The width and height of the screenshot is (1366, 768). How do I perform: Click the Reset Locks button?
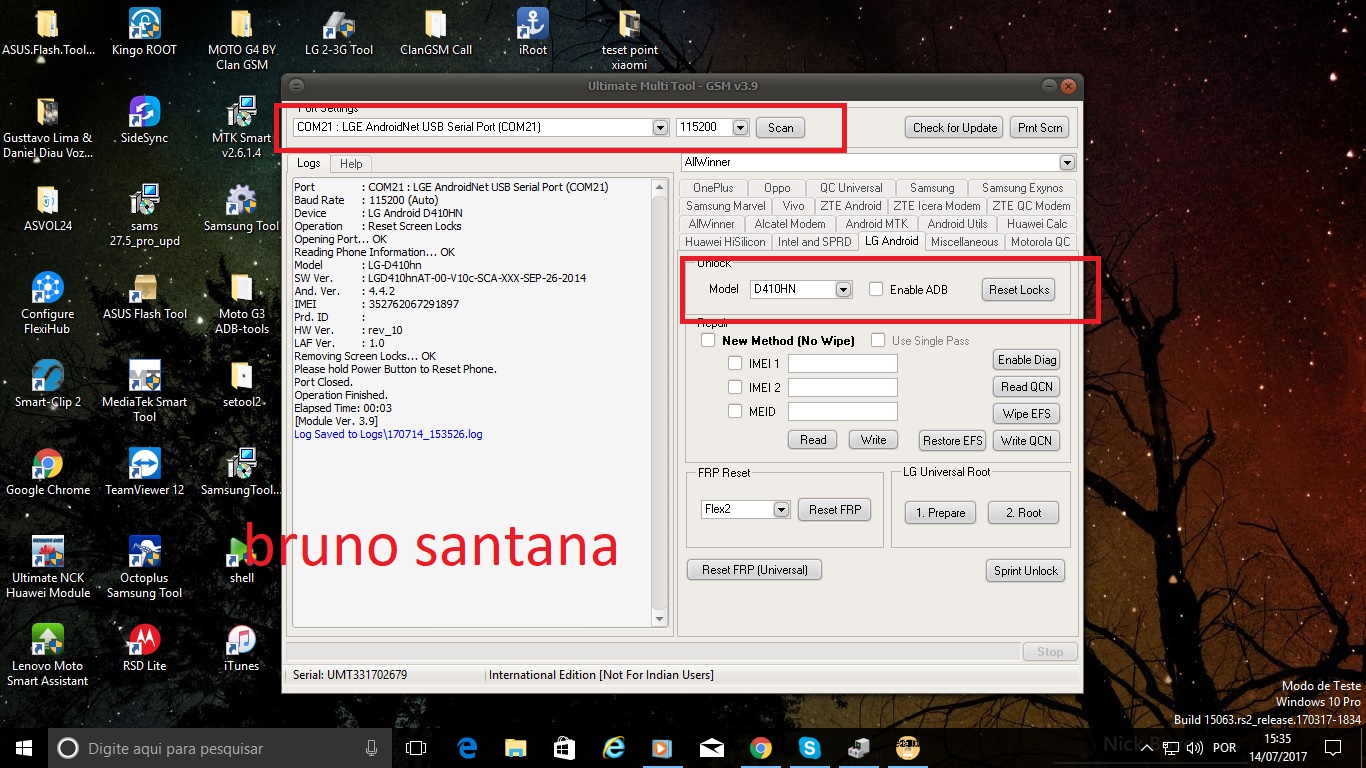1018,289
